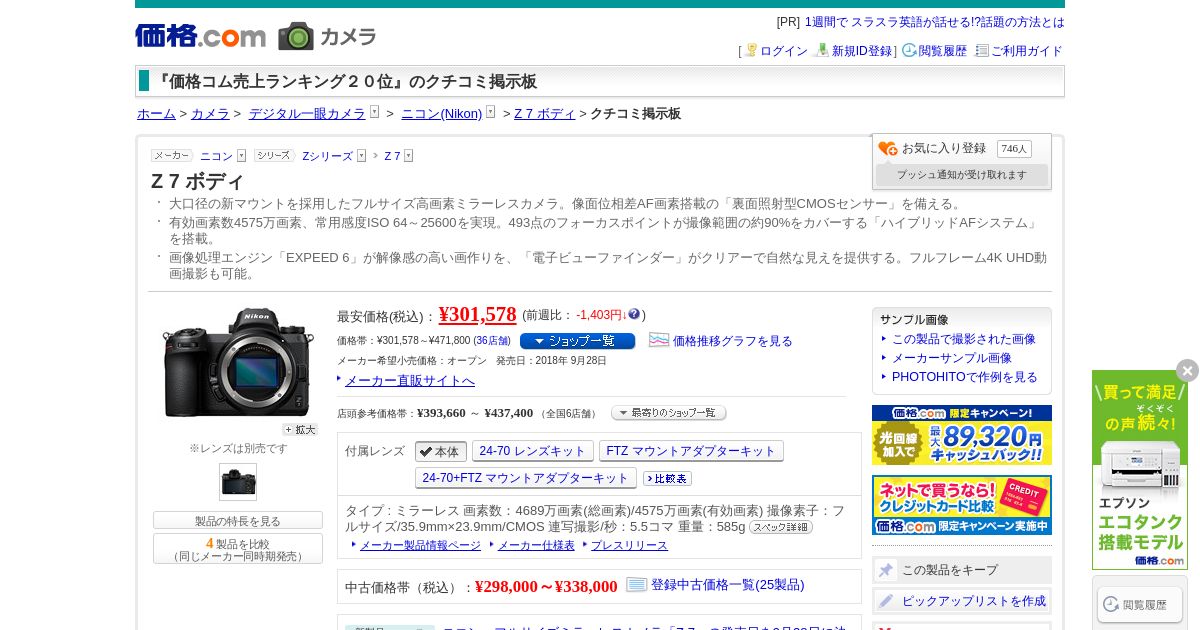Open the 閲覧履歴 link in the header
Viewport: 1200px width, 630px height.
942,51
